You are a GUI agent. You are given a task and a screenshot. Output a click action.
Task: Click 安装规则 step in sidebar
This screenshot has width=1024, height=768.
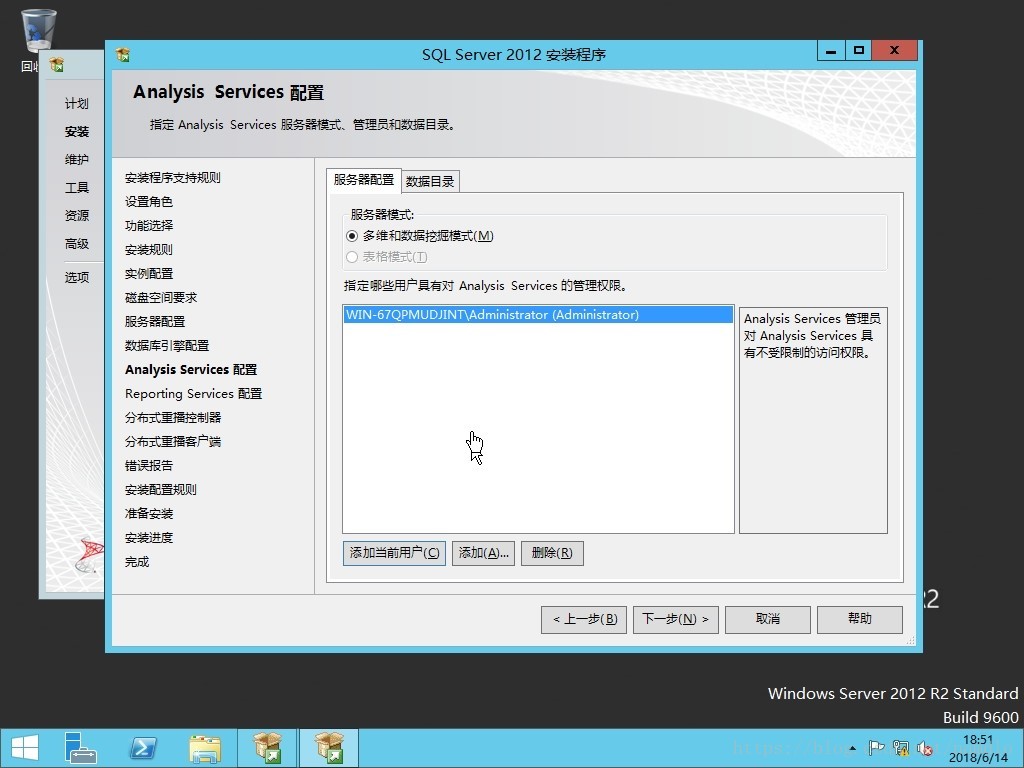[149, 249]
